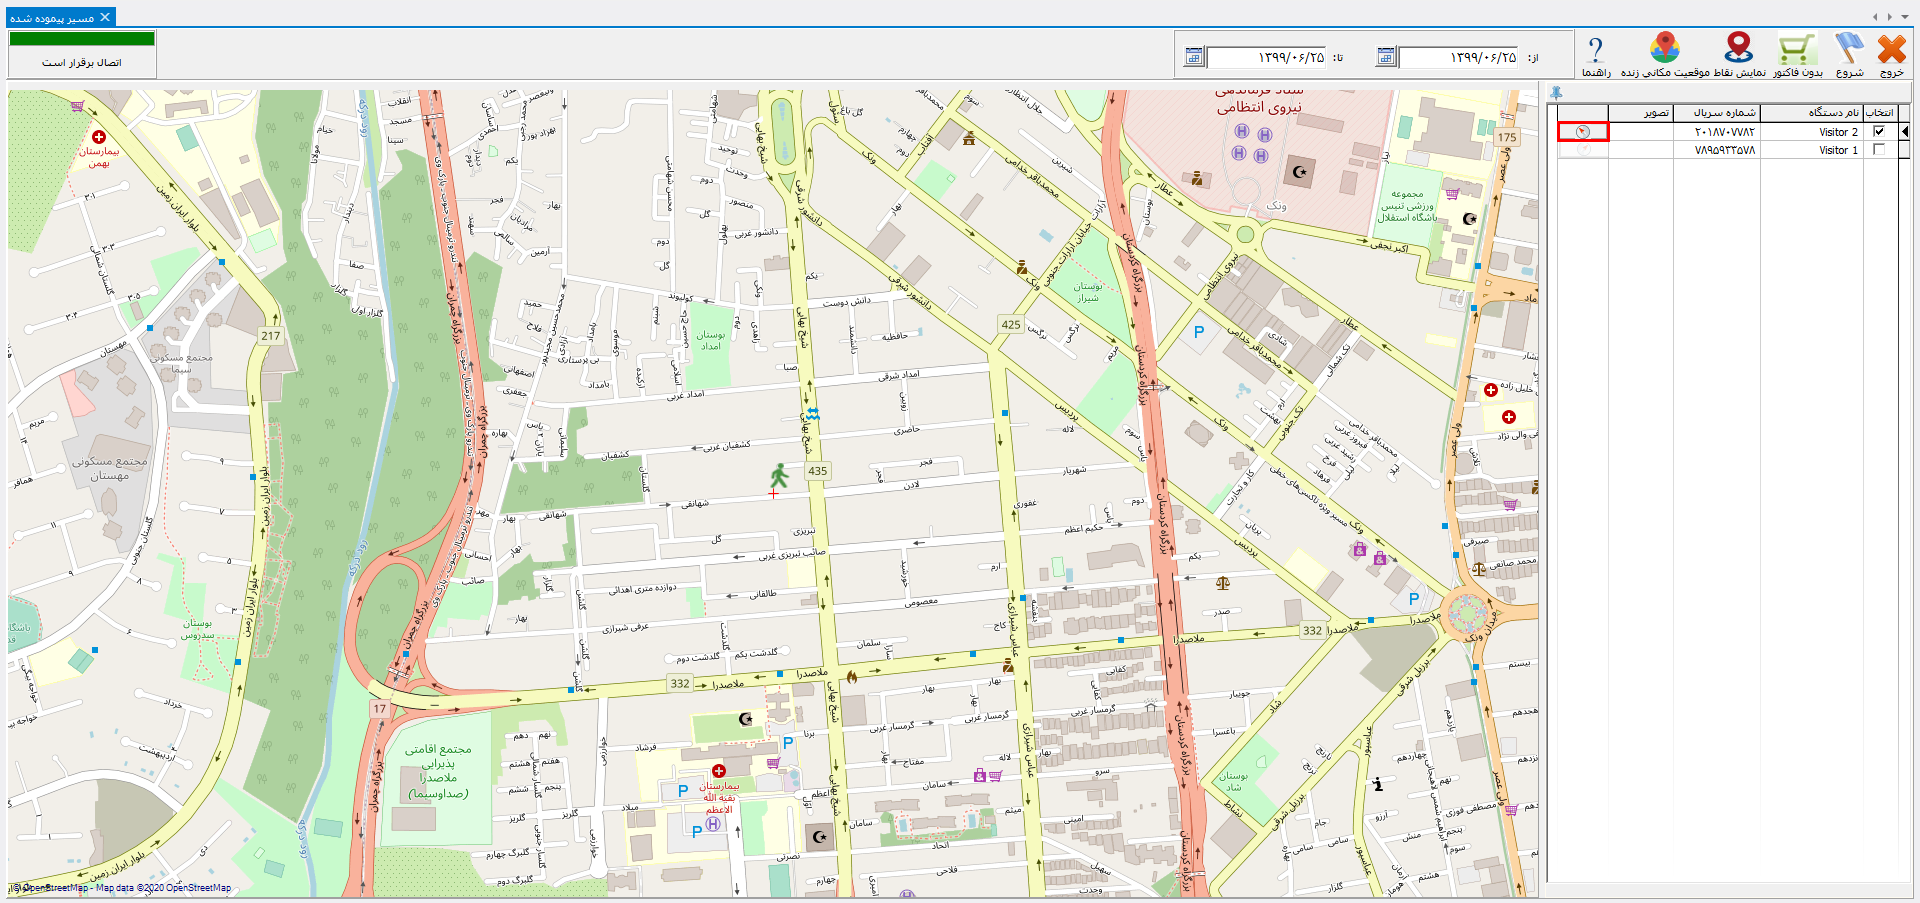Click the شماره سریال column header
Screen dimensions: 1920x903
1717,113
